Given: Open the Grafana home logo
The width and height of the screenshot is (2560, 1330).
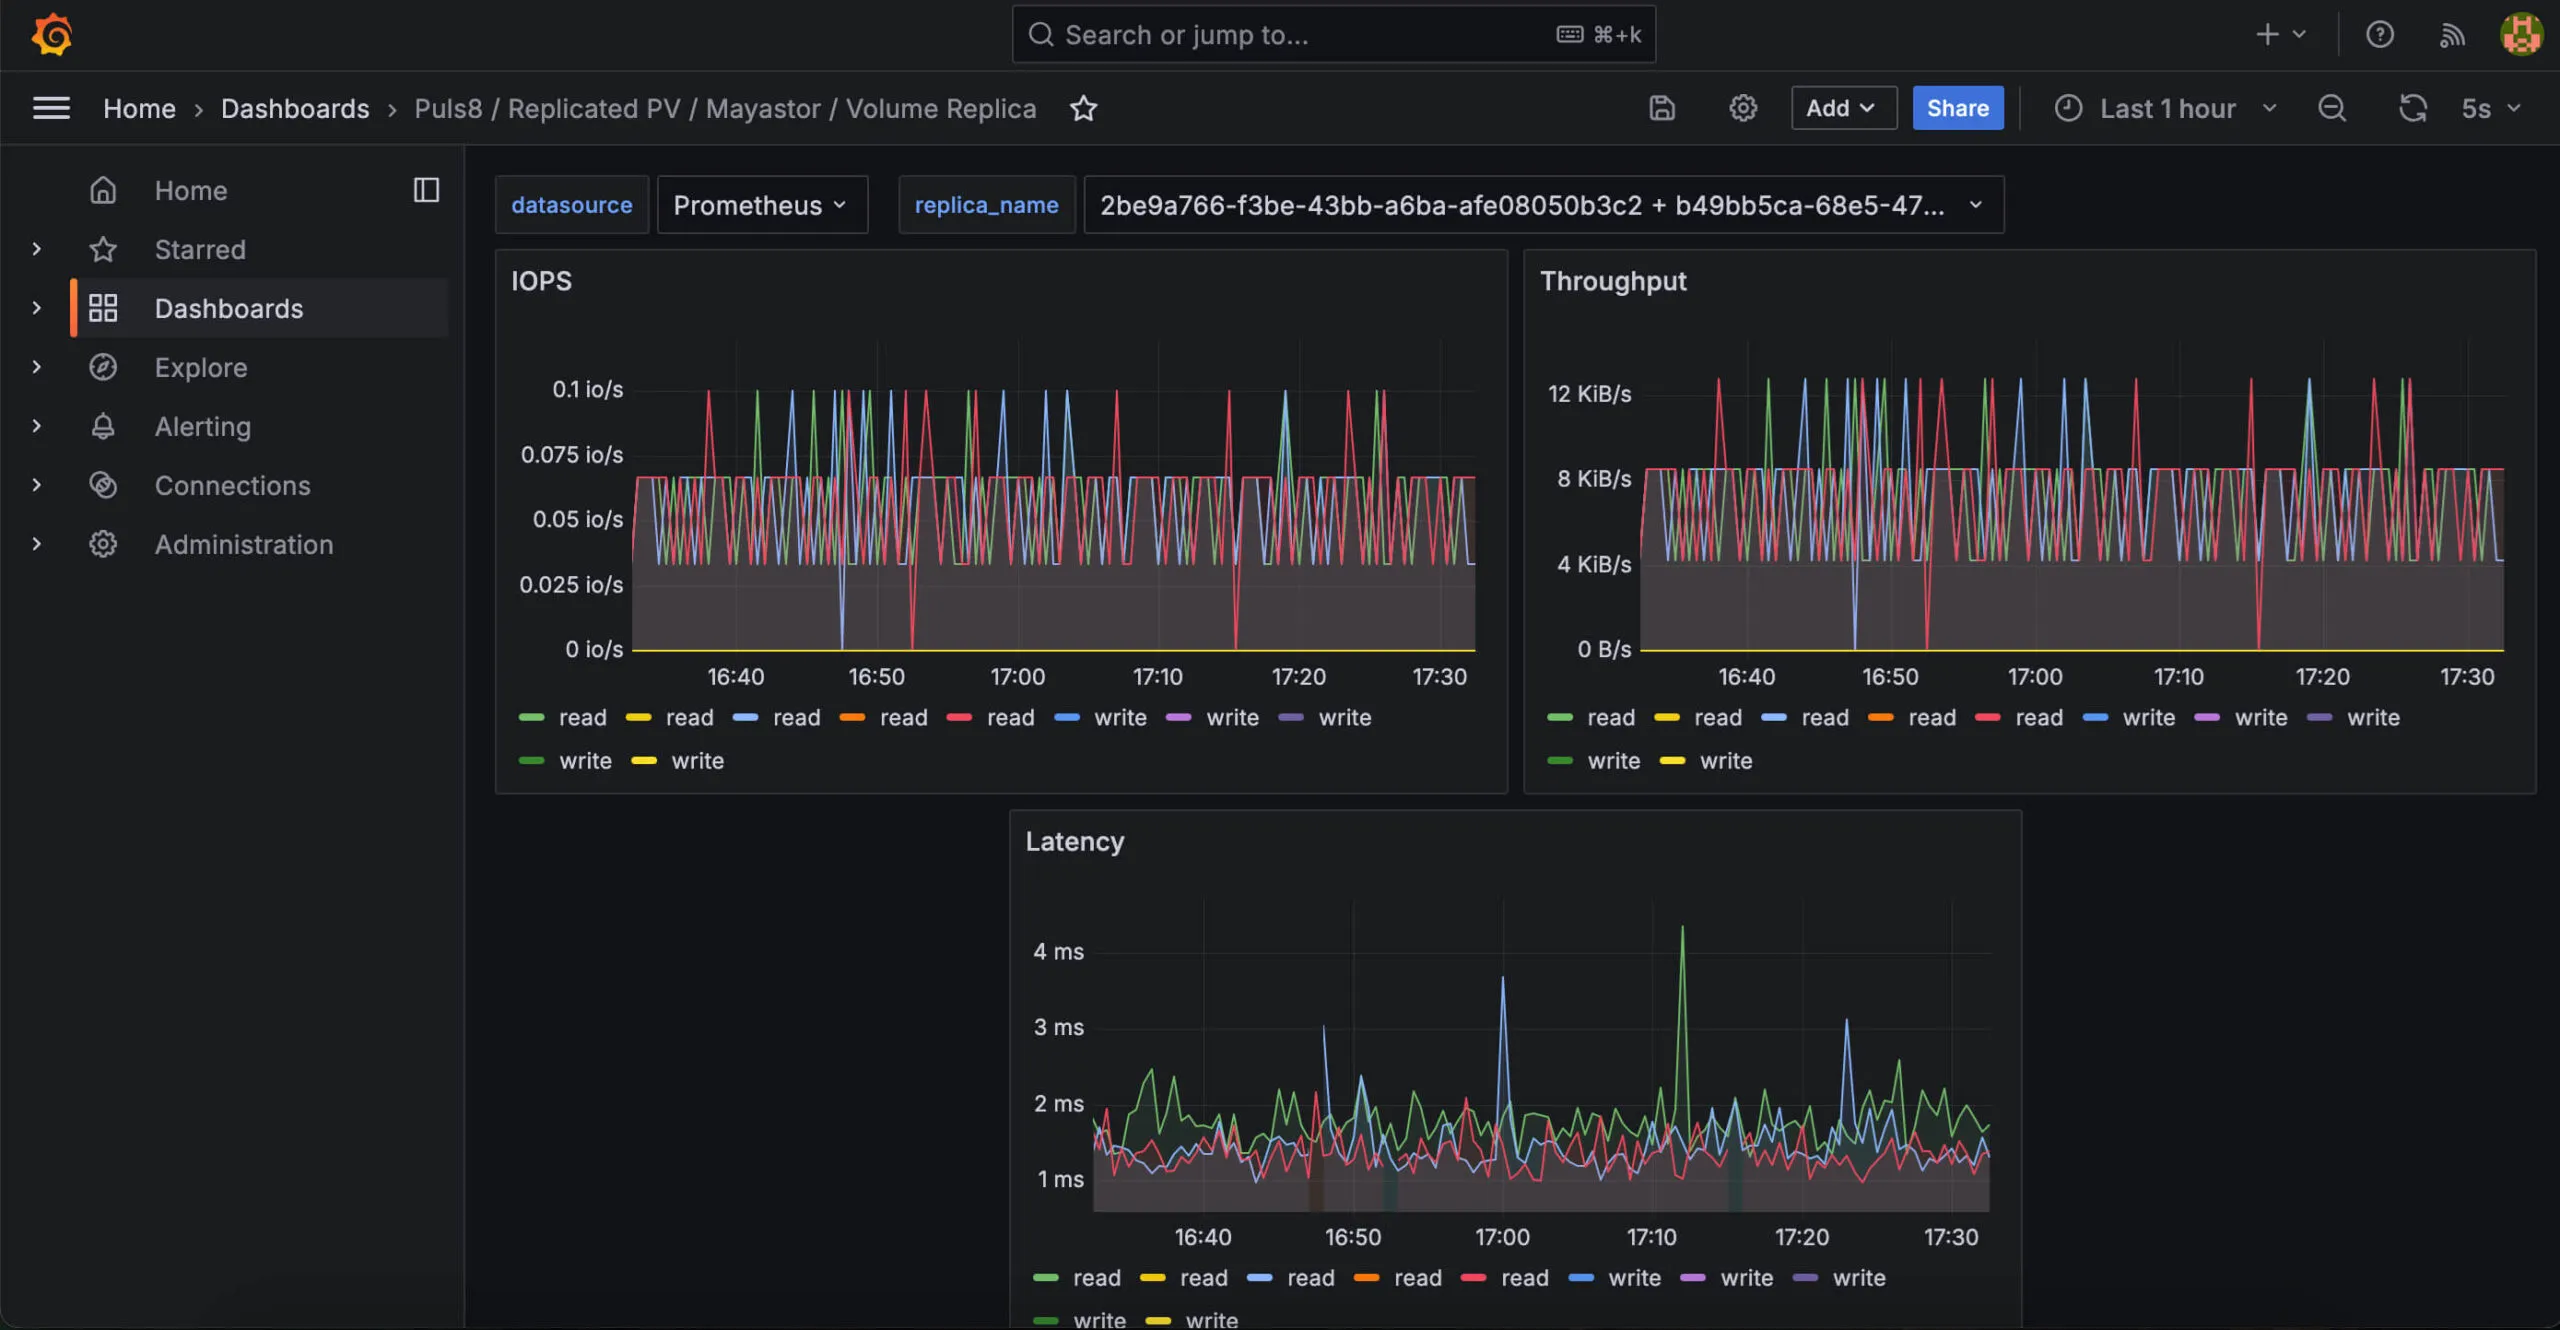Looking at the screenshot, I should tap(51, 34).
